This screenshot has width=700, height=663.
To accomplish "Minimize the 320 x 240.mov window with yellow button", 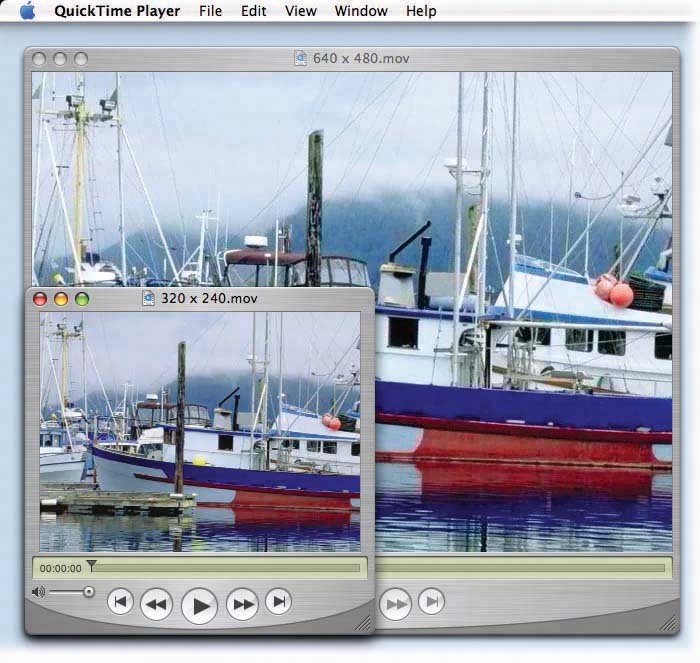I will click(61, 299).
